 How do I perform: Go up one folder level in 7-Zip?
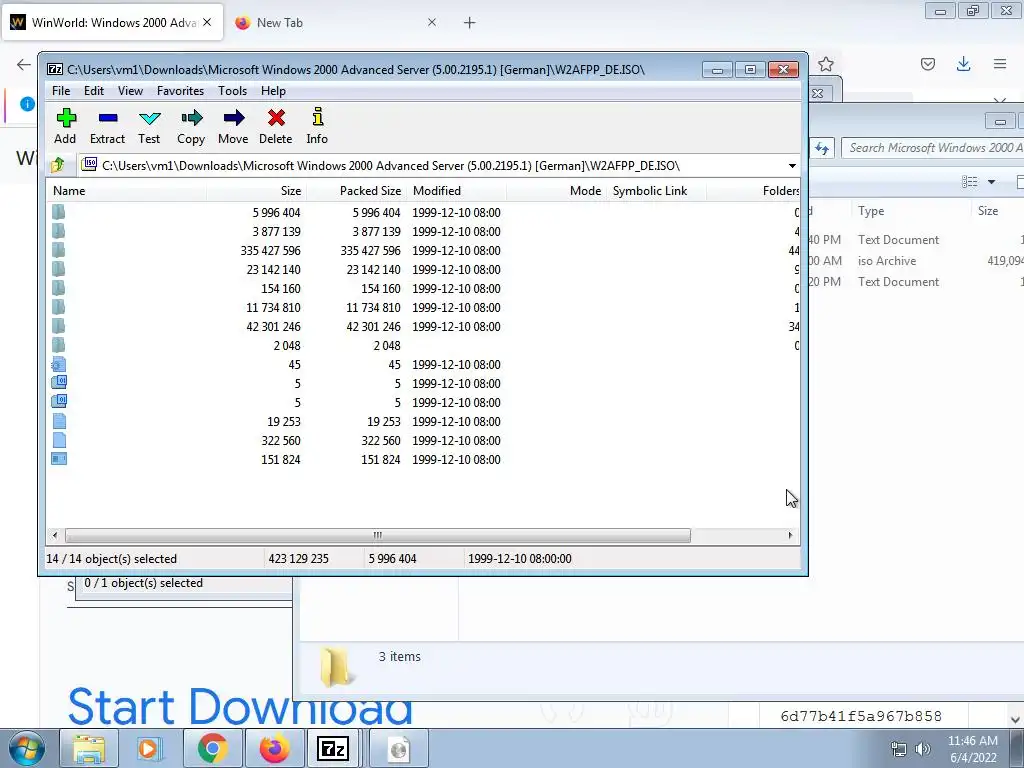[57, 165]
